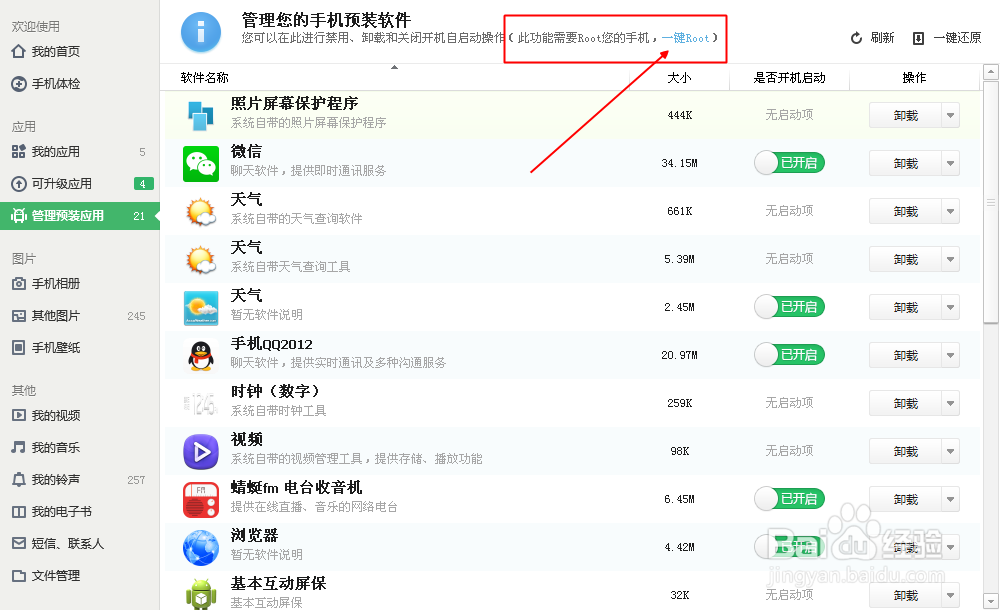This screenshot has width=1000, height=610.
Task: Click the 基本互动屏保 android icon
Action: pos(201,593)
